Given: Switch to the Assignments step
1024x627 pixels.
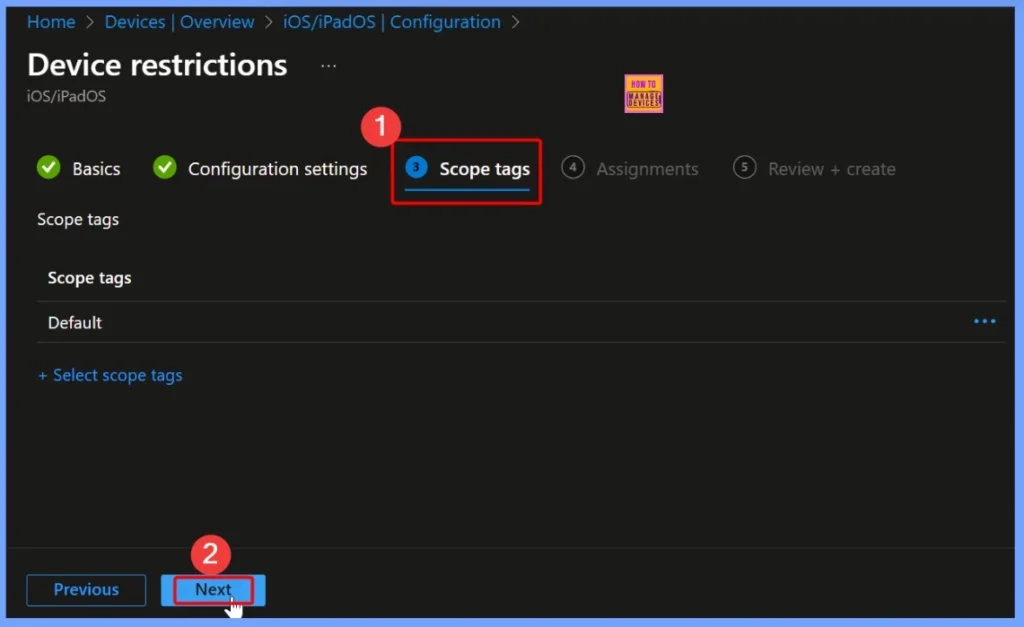Looking at the screenshot, I should [646, 169].
